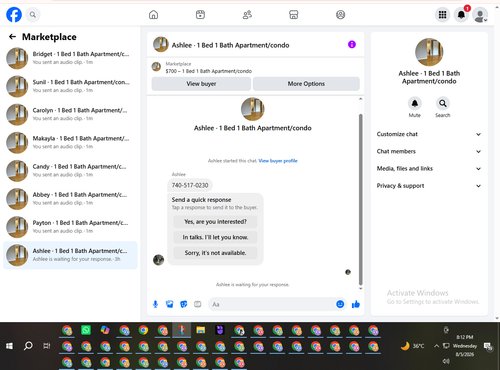This screenshot has height=370, width=500.
Task: Open File Explorer from the taskbar
Action: click(201, 330)
